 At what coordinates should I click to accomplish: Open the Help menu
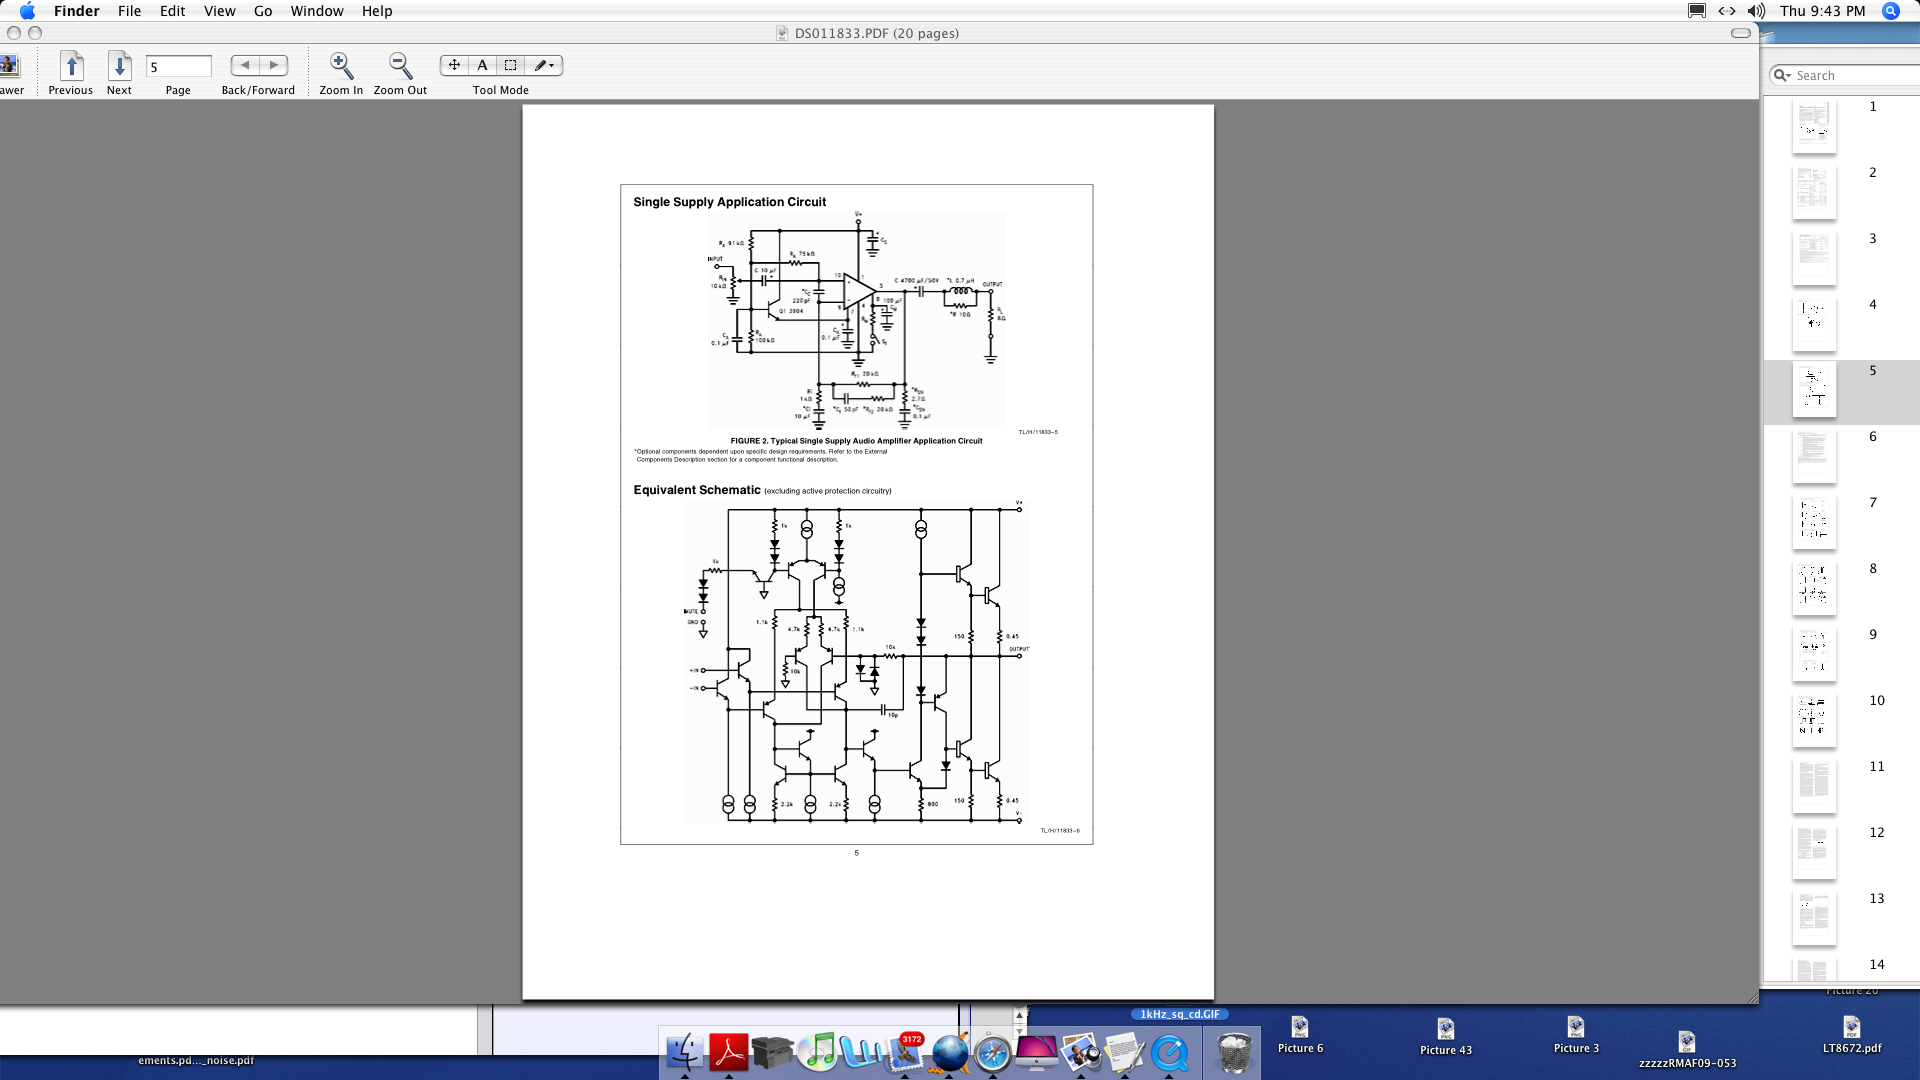pos(377,11)
